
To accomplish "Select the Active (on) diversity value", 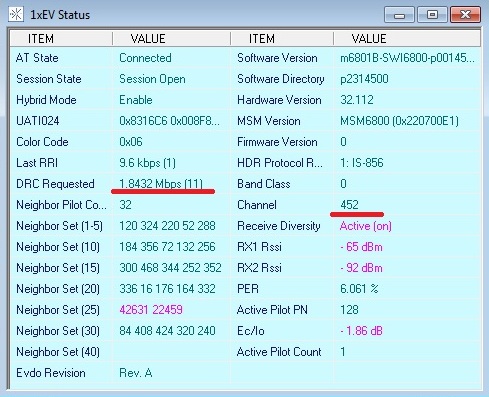I will (366, 226).
